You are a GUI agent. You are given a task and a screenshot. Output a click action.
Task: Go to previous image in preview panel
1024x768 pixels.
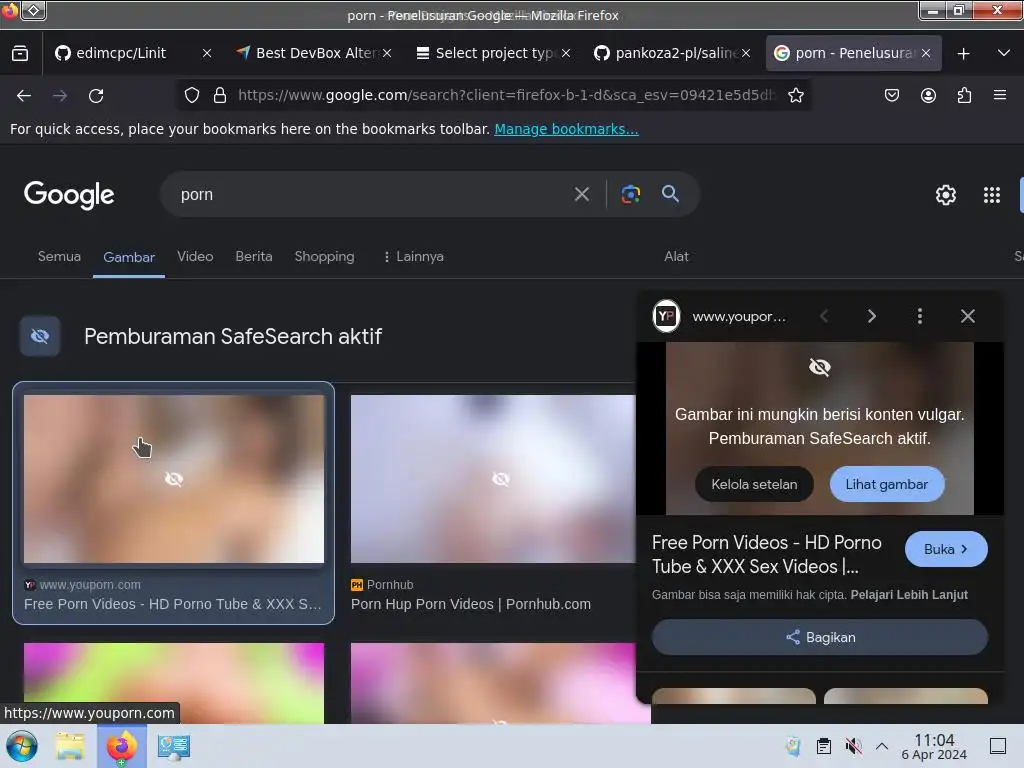click(x=824, y=317)
